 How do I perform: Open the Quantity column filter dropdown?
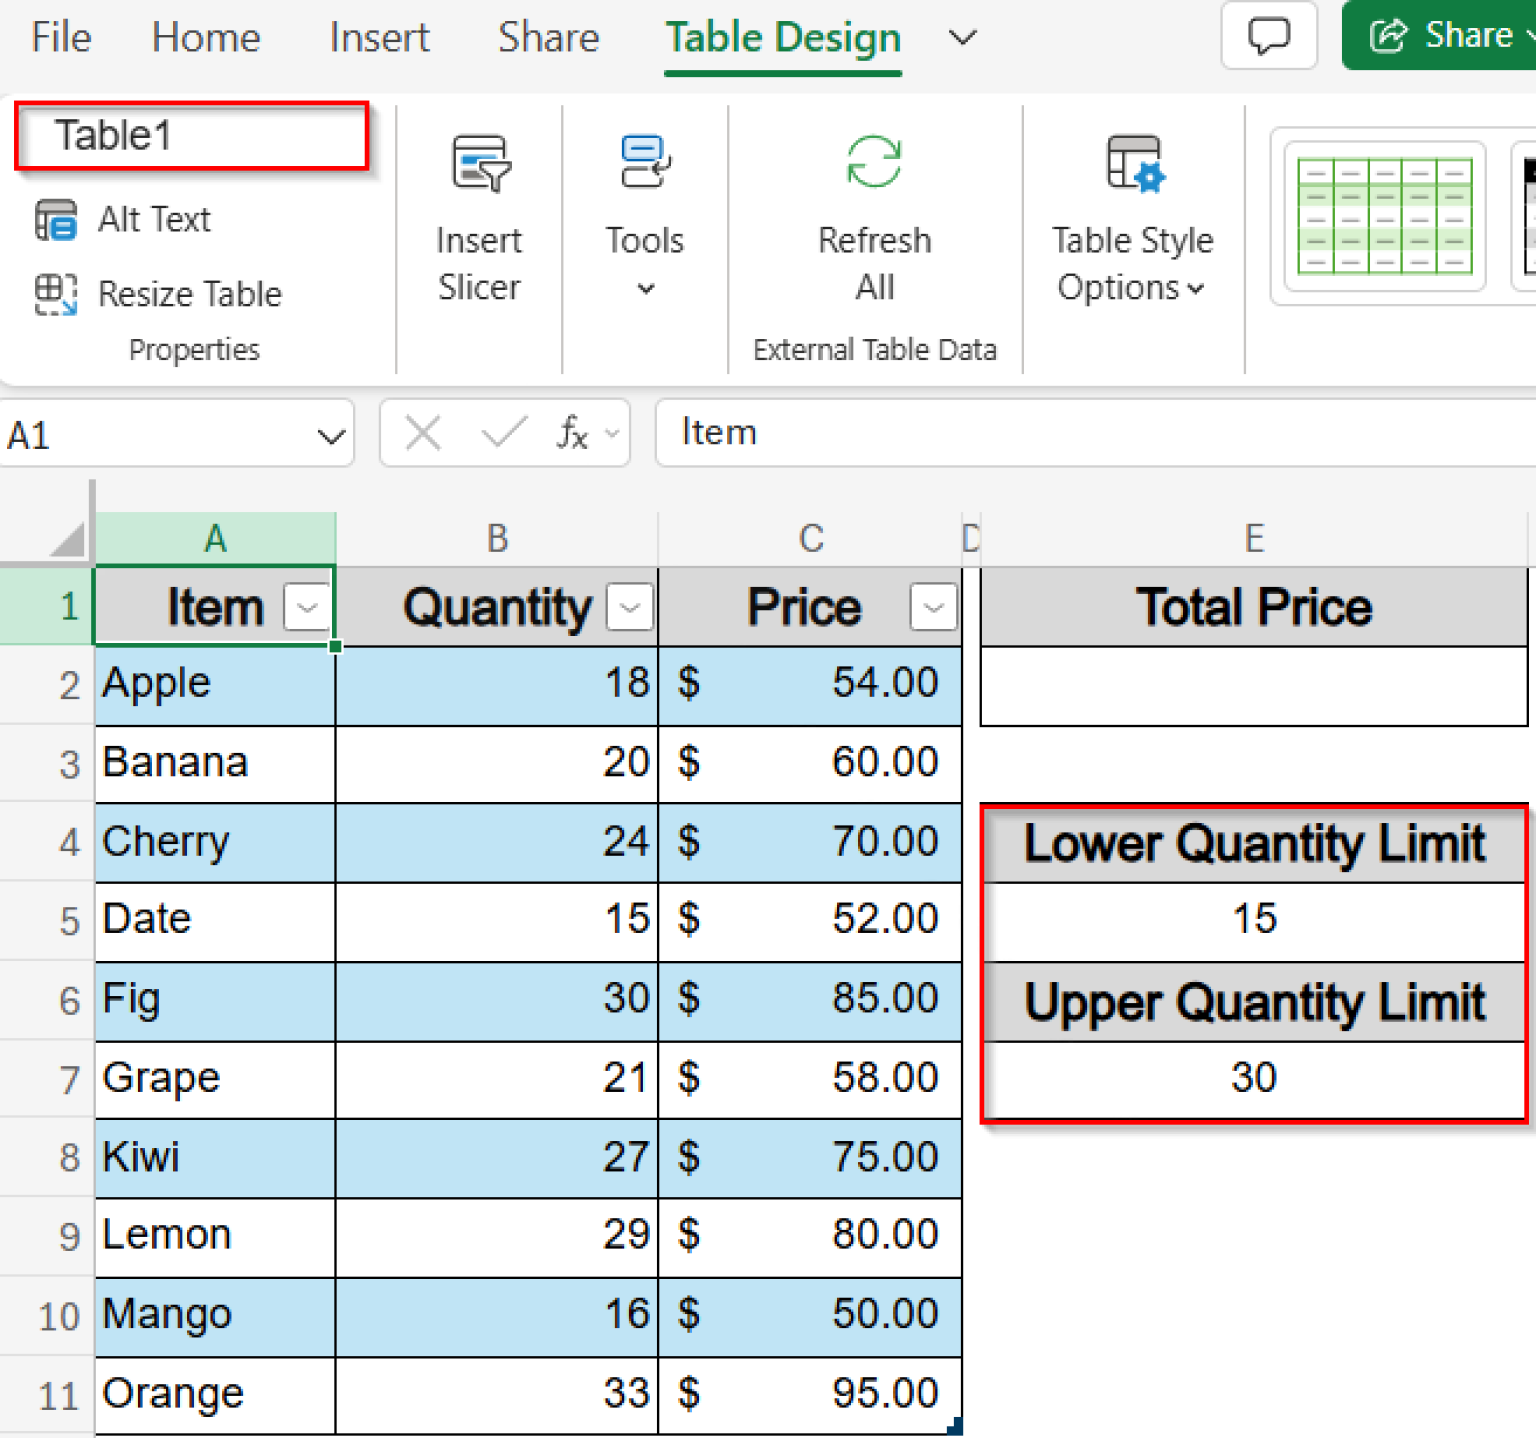(629, 606)
